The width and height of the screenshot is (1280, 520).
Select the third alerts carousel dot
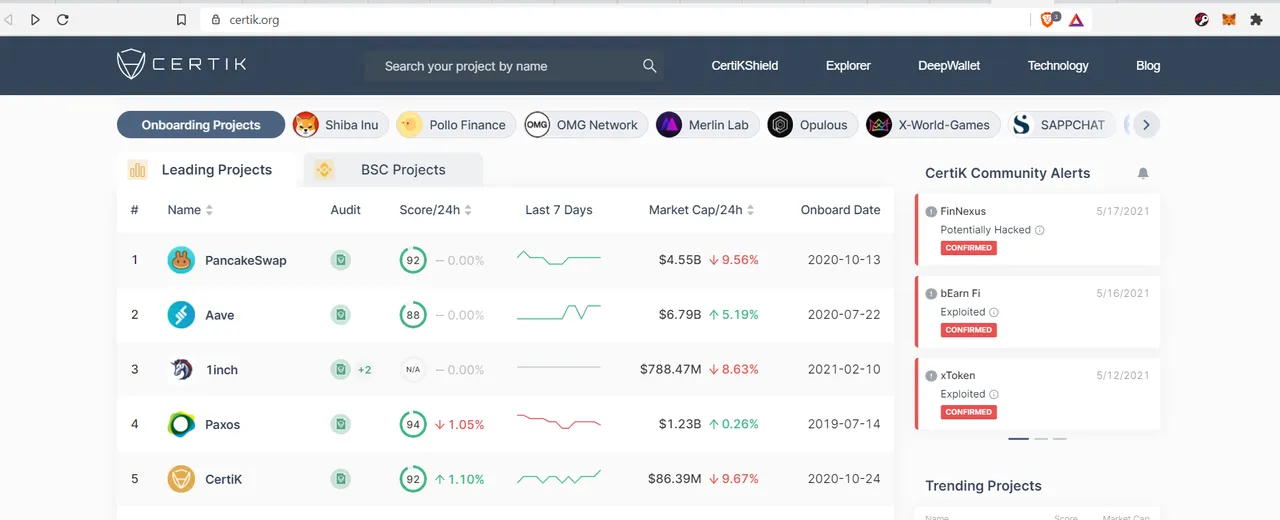tap(1060, 439)
